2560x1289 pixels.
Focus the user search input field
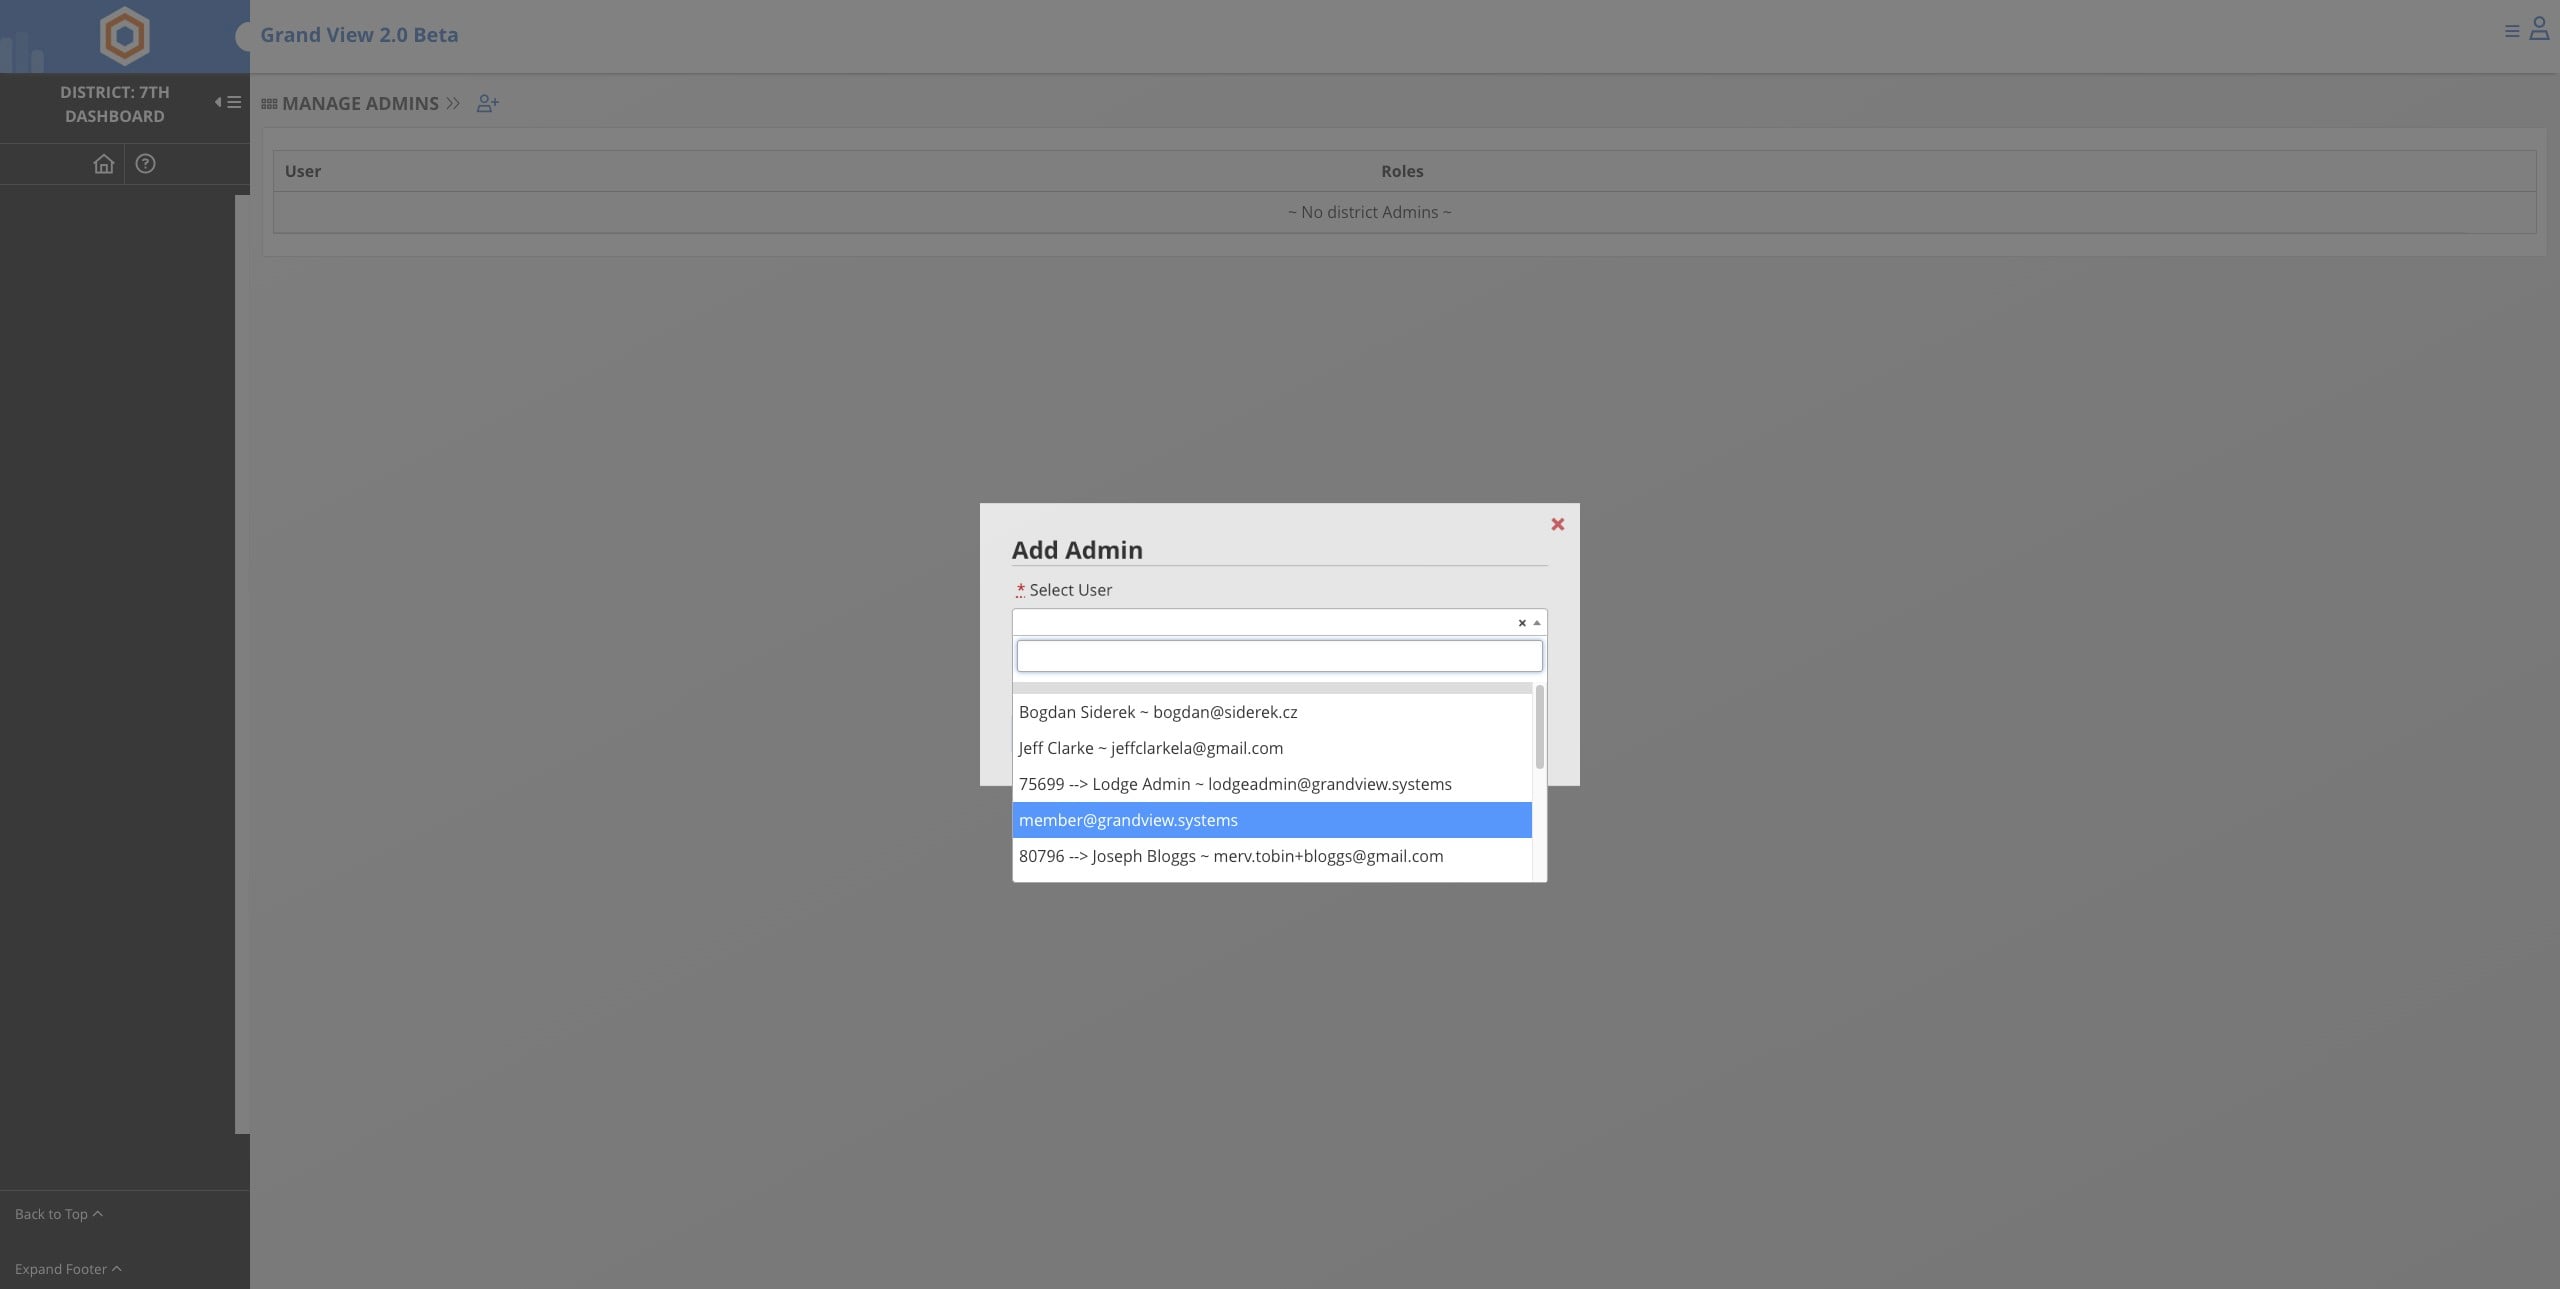click(1280, 656)
